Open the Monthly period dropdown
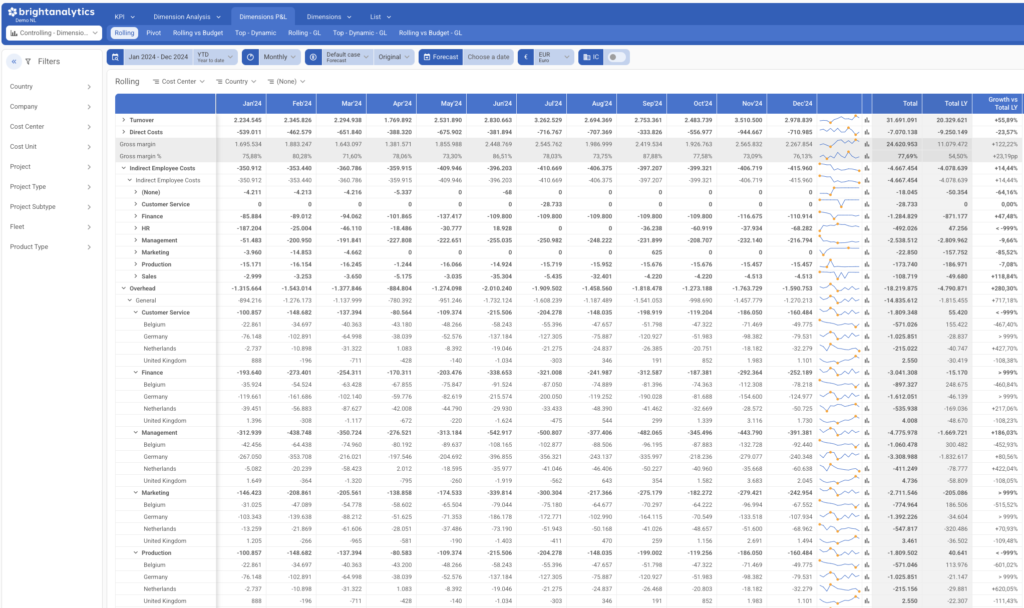 (x=280, y=57)
